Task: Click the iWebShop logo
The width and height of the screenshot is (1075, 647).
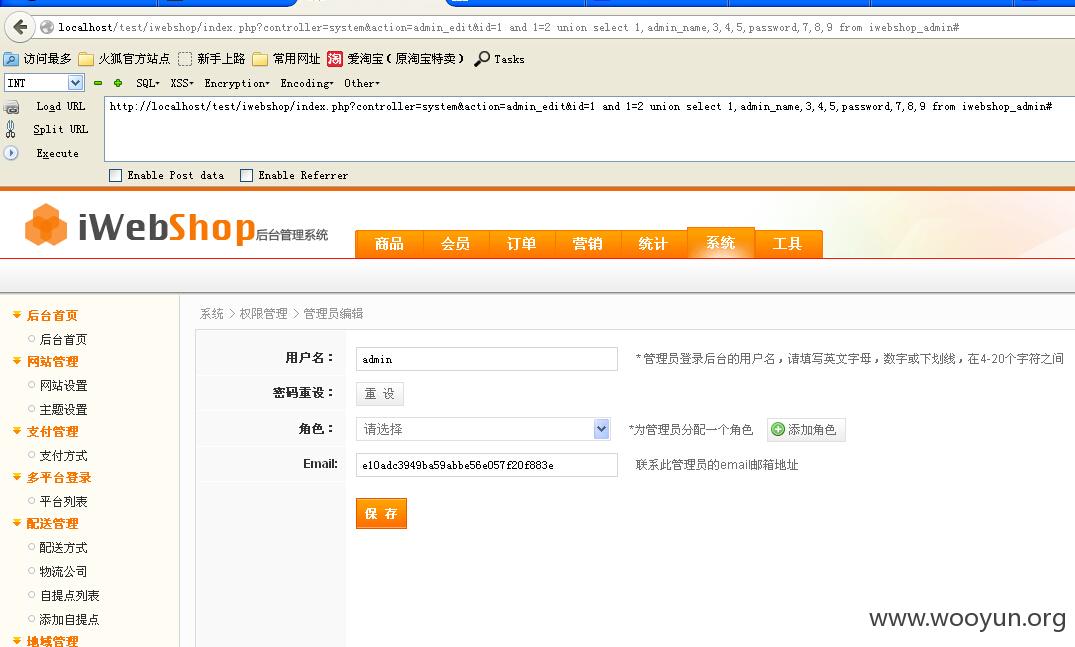Action: point(176,226)
